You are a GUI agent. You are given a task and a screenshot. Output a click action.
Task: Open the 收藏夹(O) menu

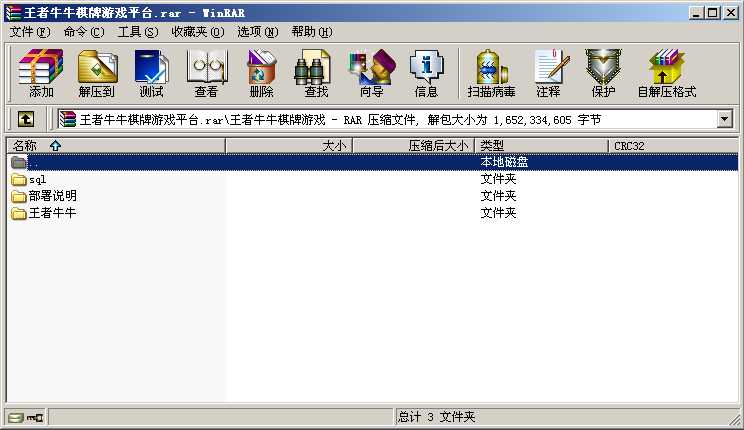click(198, 32)
